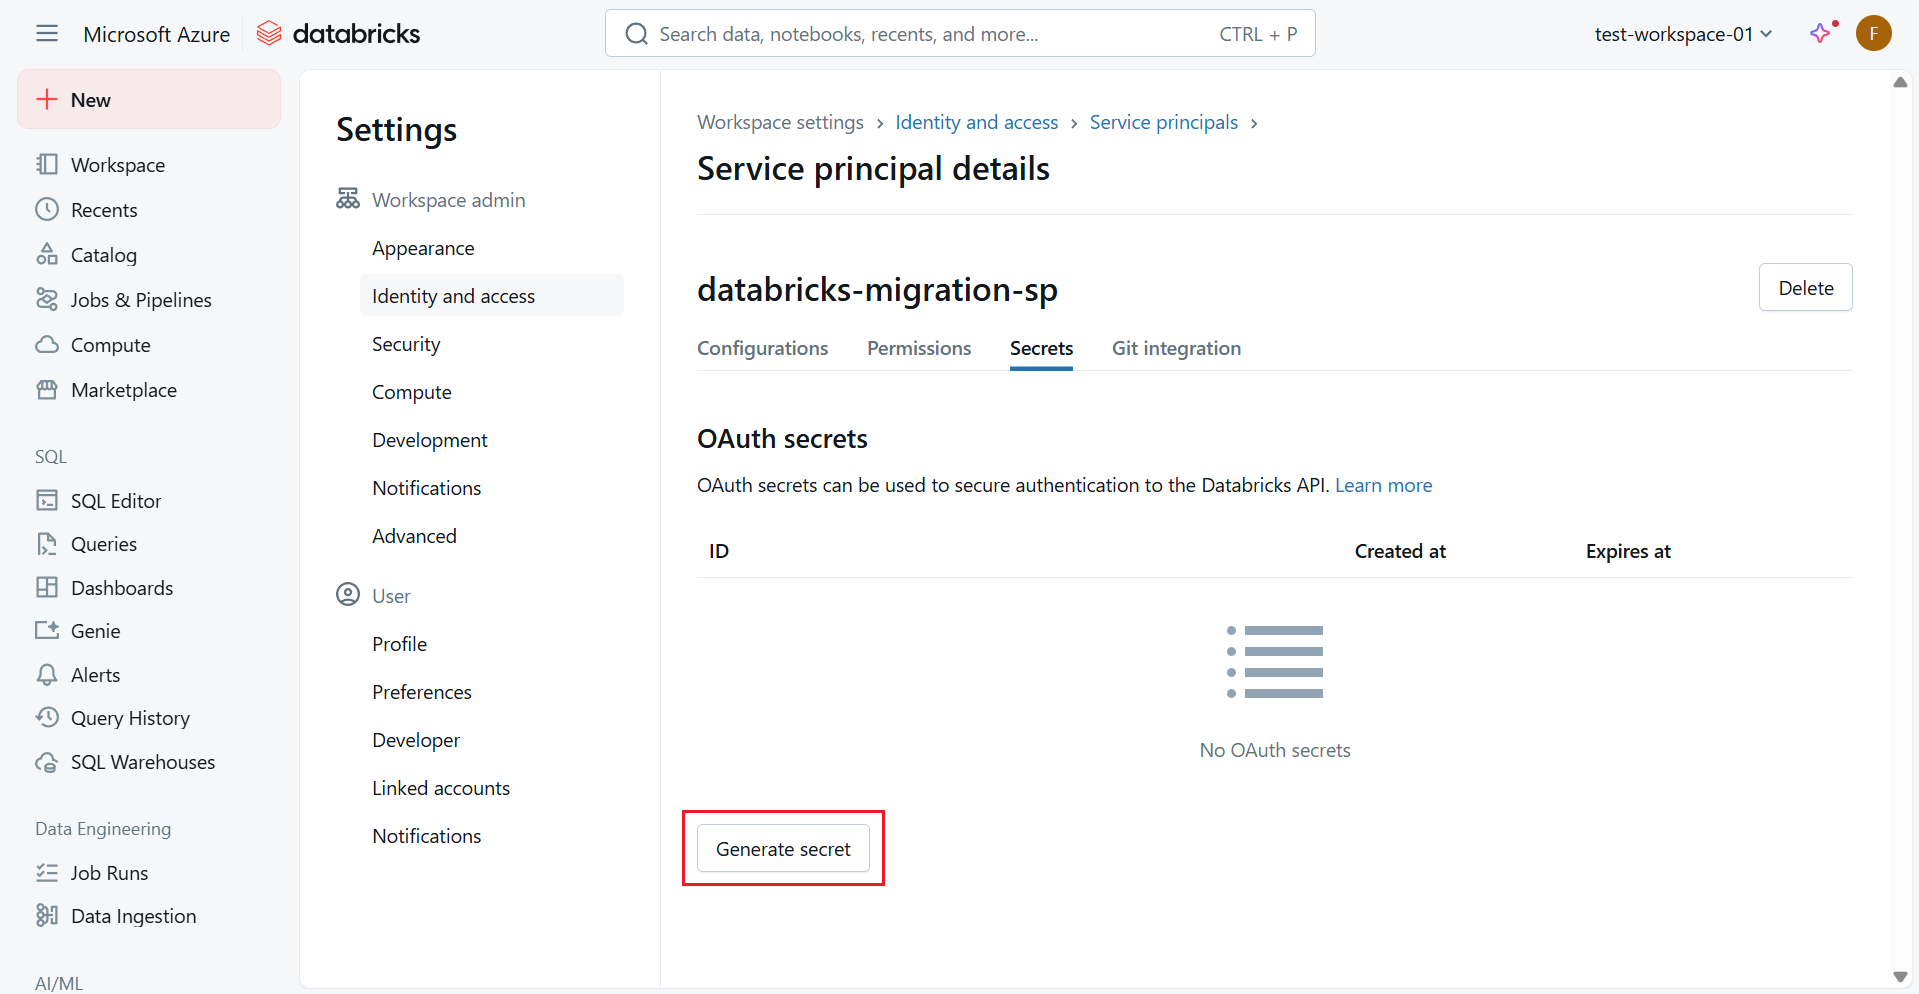Click the Workspace sidebar icon

point(47,164)
